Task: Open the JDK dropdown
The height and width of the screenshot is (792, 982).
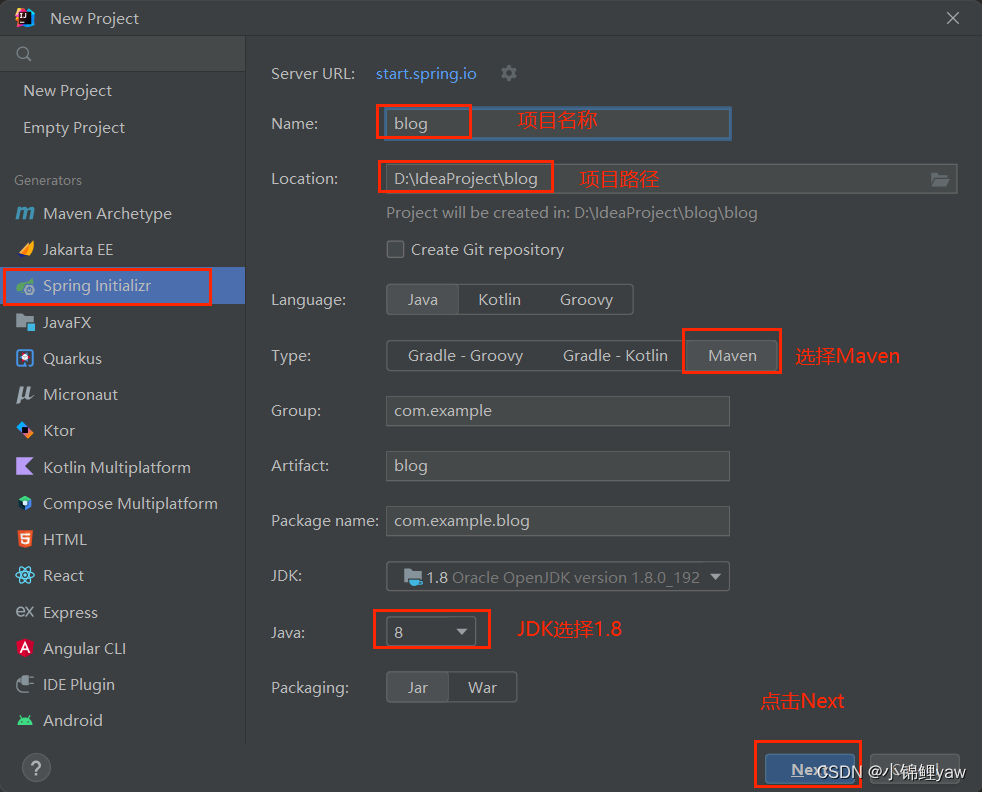Action: tap(558, 577)
